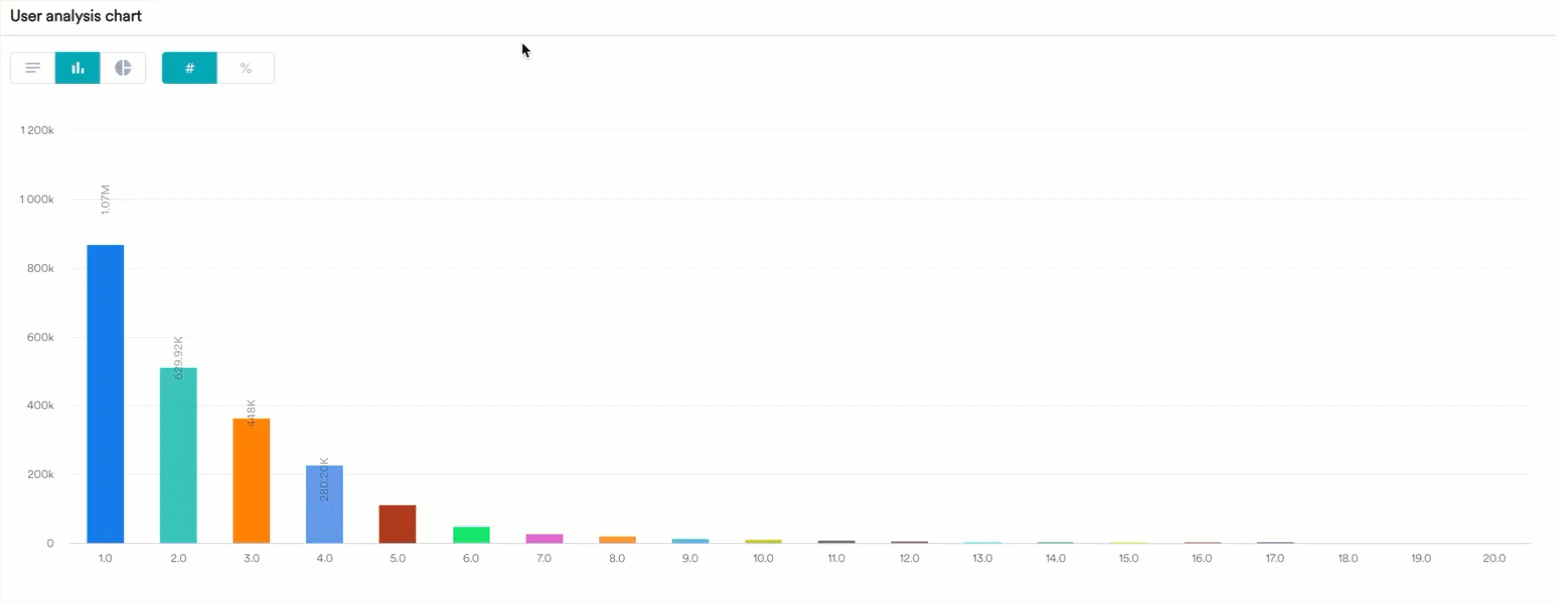The image size is (1556, 602).
Task: Click the 1.07M data label
Action: (x=106, y=199)
